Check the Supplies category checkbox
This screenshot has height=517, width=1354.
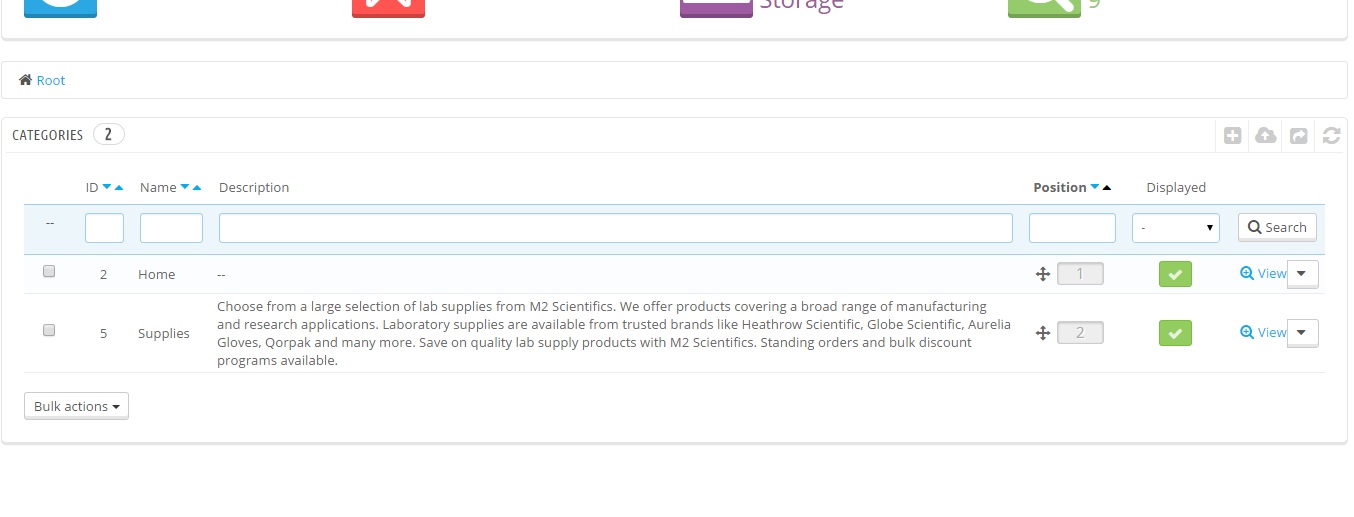49,330
